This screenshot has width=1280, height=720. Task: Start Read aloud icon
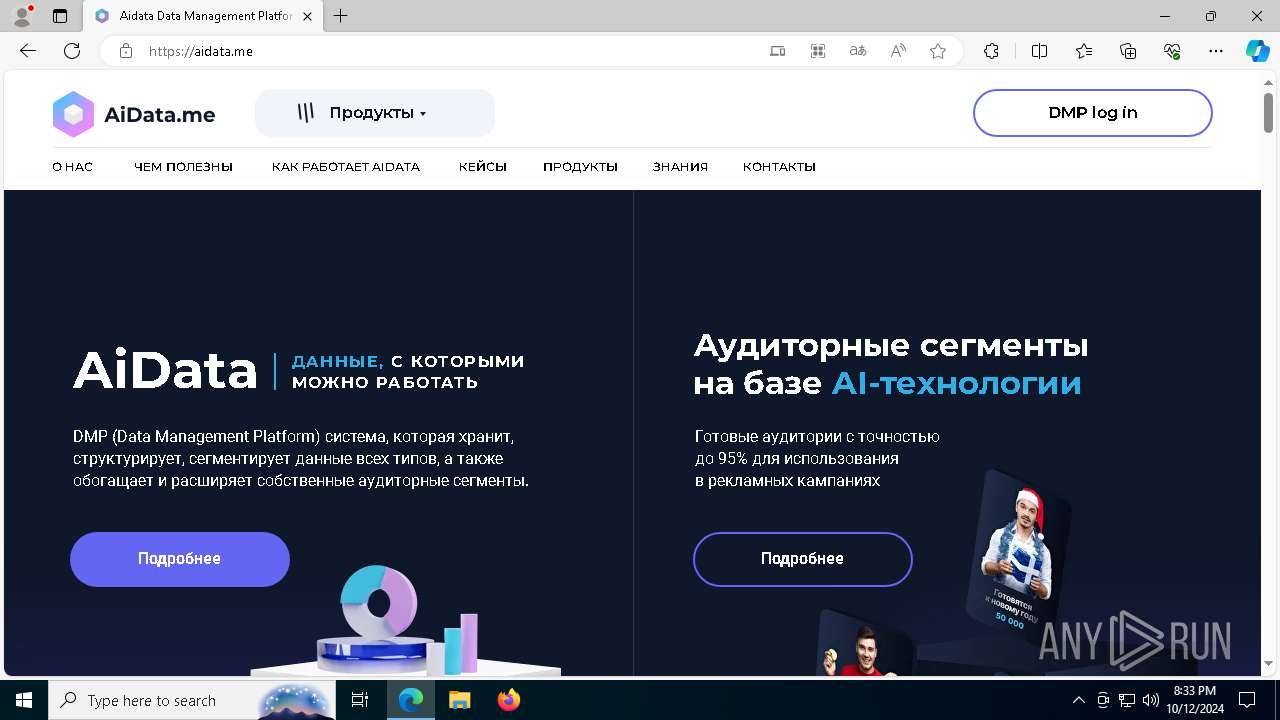(x=898, y=51)
